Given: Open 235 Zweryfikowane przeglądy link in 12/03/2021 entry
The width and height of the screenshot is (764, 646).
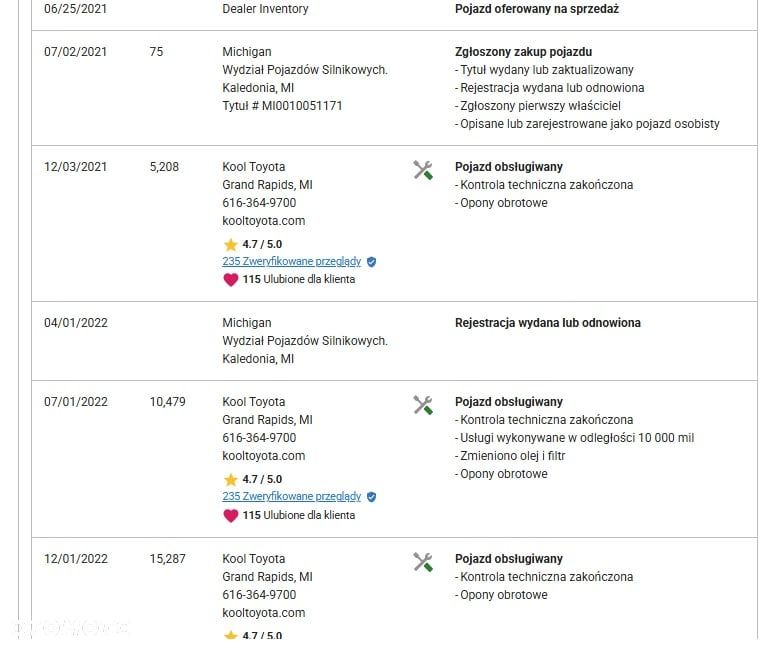Looking at the screenshot, I should pos(291,262).
